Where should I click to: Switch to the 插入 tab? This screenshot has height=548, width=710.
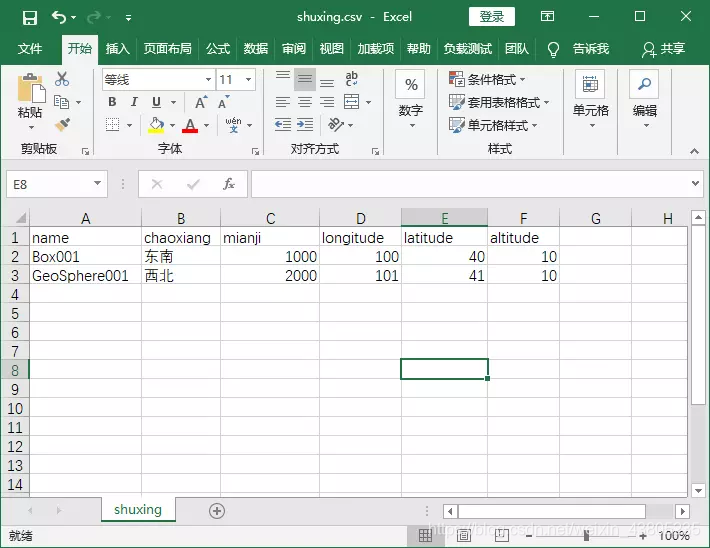tap(117, 48)
